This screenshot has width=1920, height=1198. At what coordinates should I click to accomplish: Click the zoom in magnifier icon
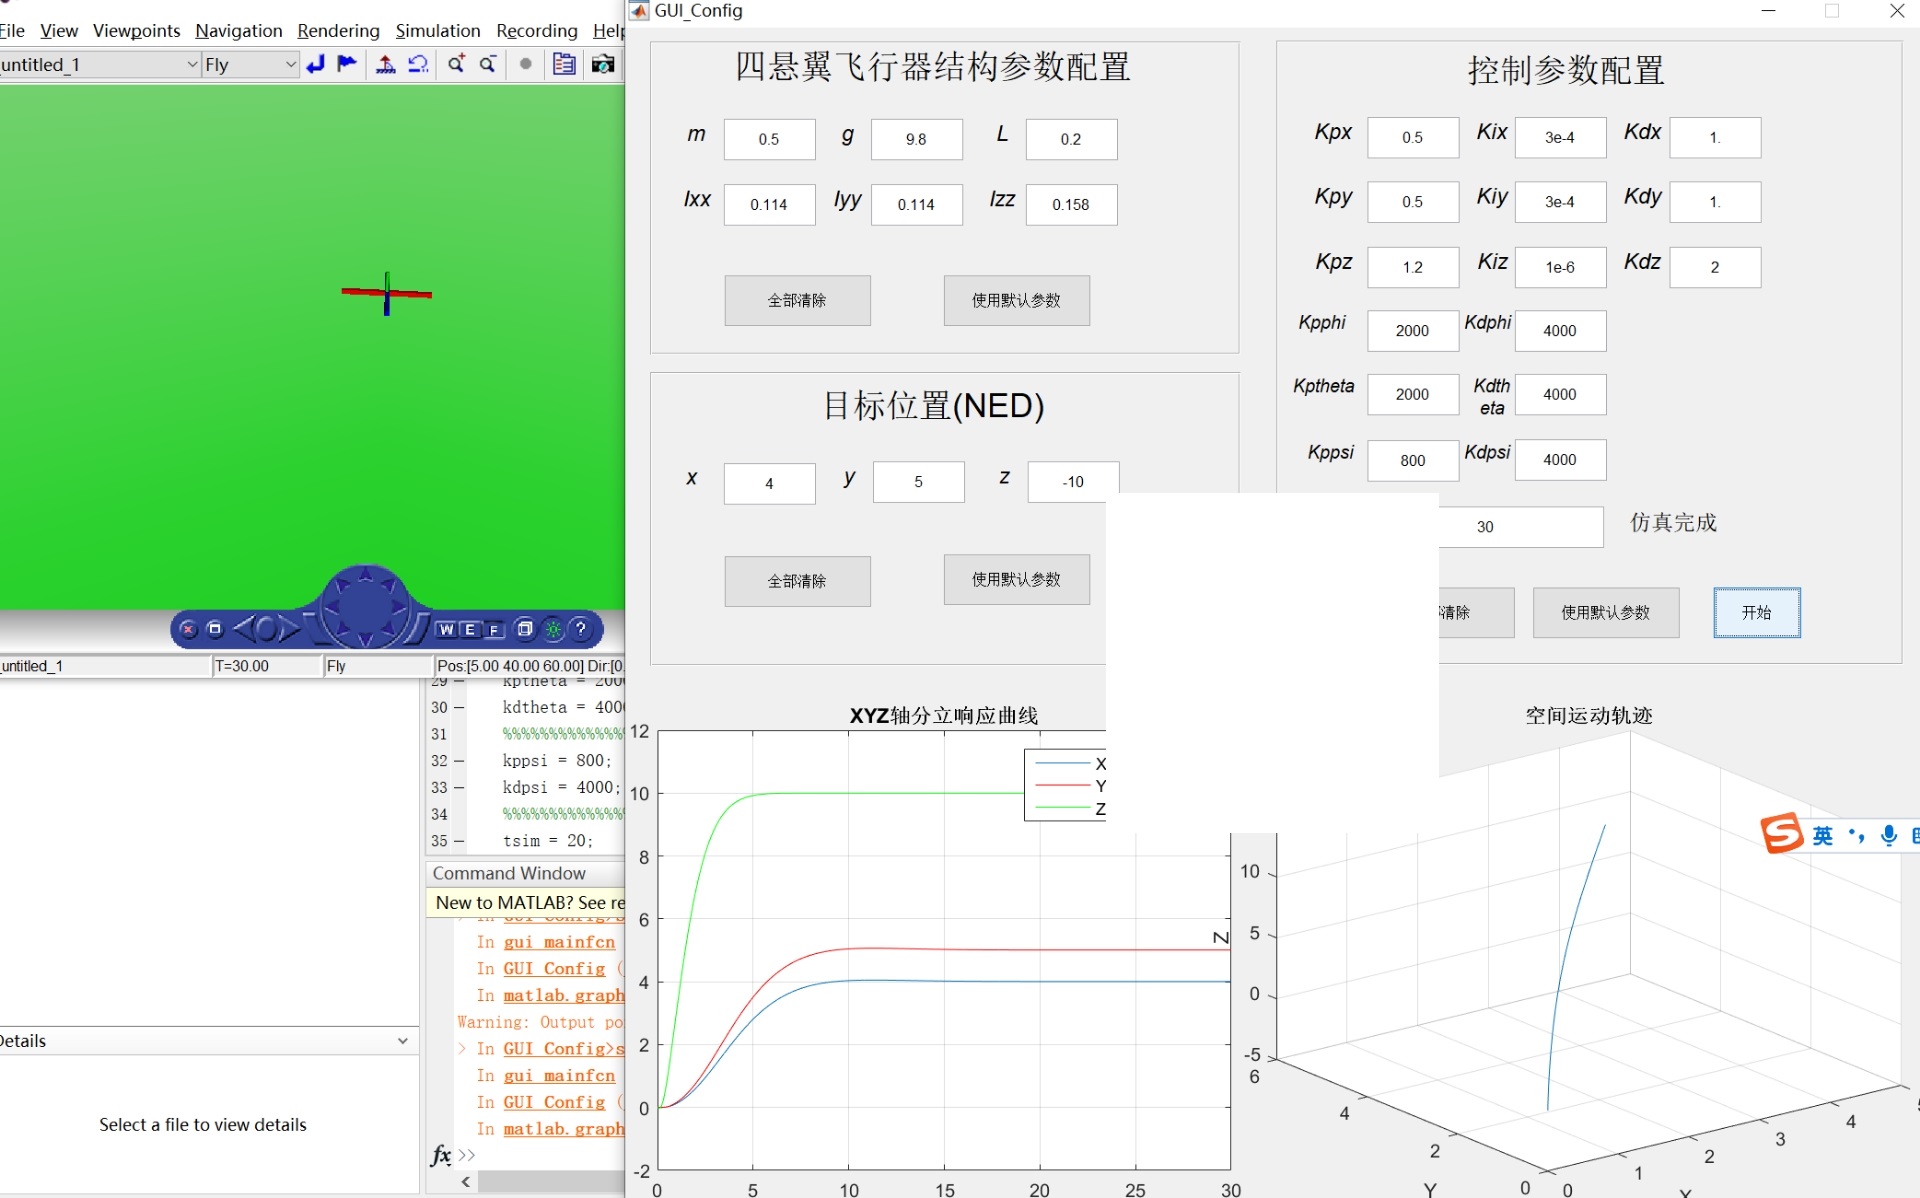456,64
